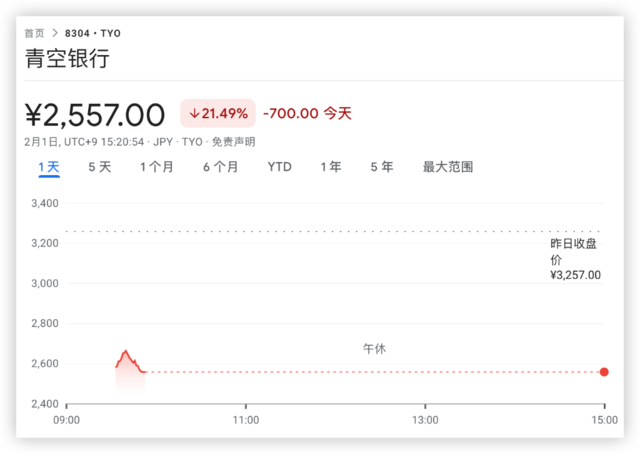The image size is (640, 454).
Task: Click the 首页 breadcrumb link
Action: (35, 33)
